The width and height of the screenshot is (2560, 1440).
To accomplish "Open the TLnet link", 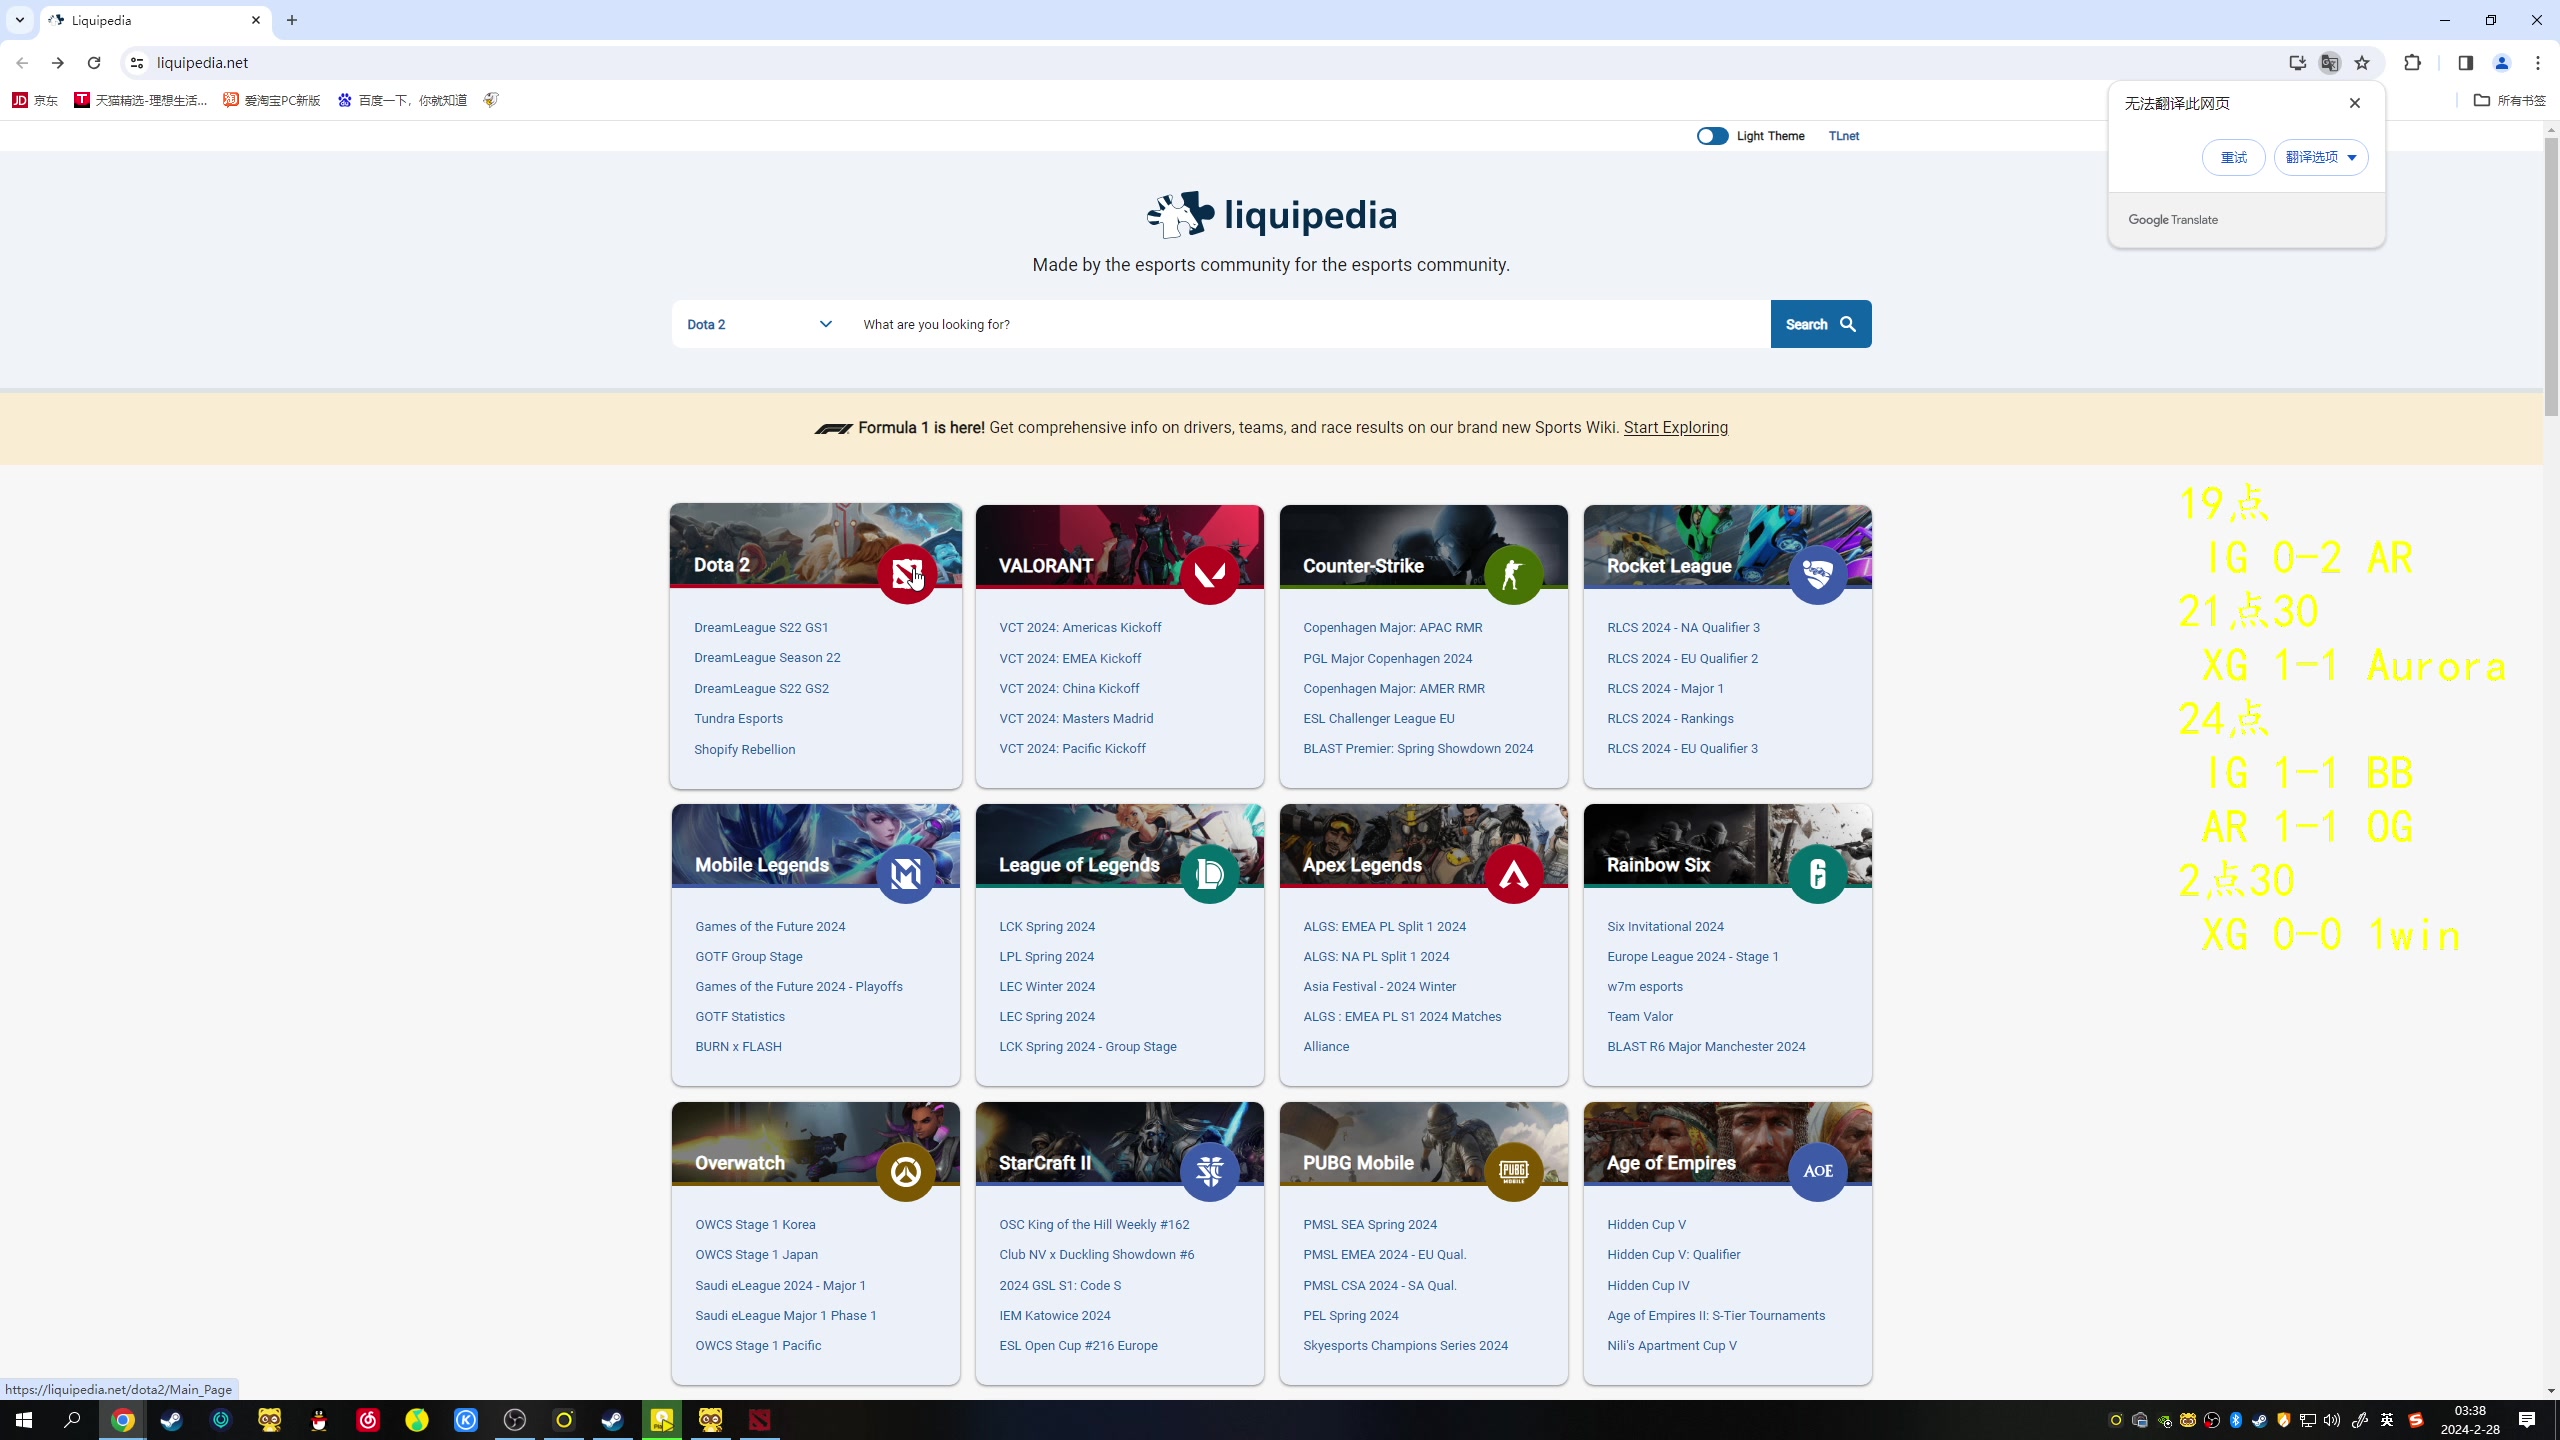I will tap(1844, 136).
